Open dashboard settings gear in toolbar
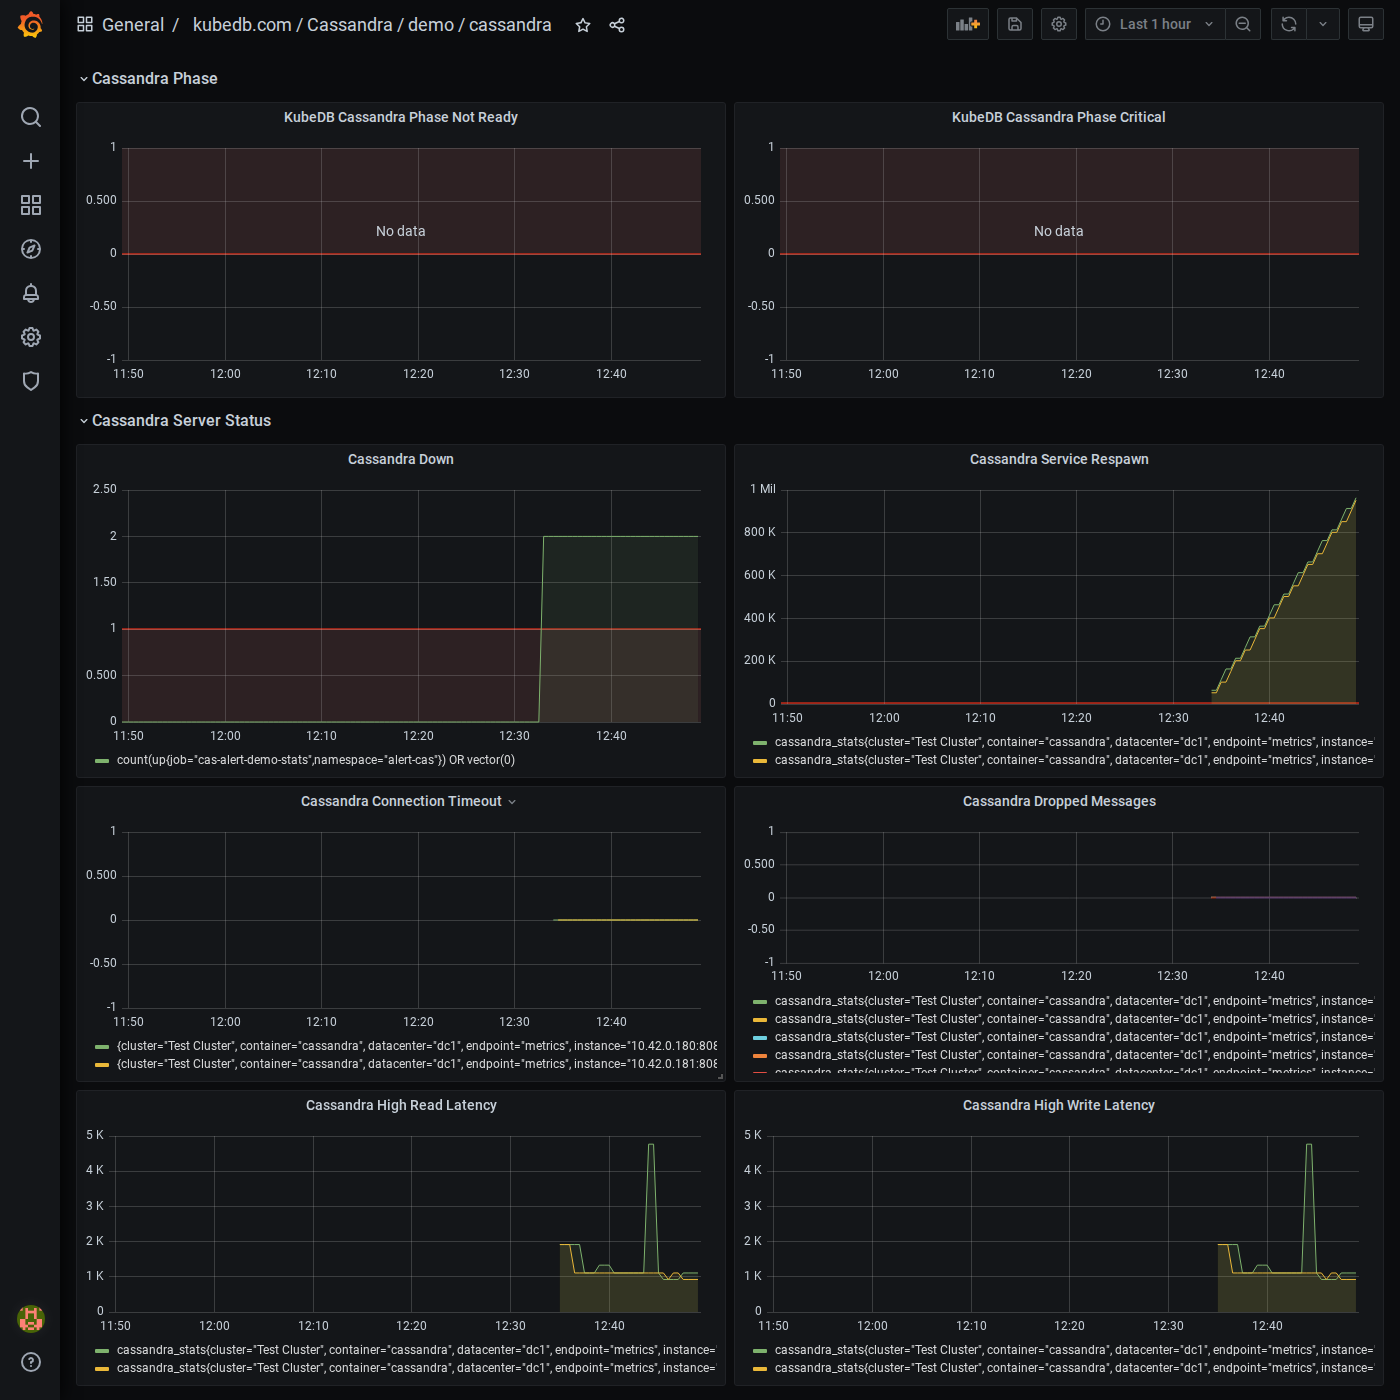Image resolution: width=1400 pixels, height=1400 pixels. point(1059,24)
